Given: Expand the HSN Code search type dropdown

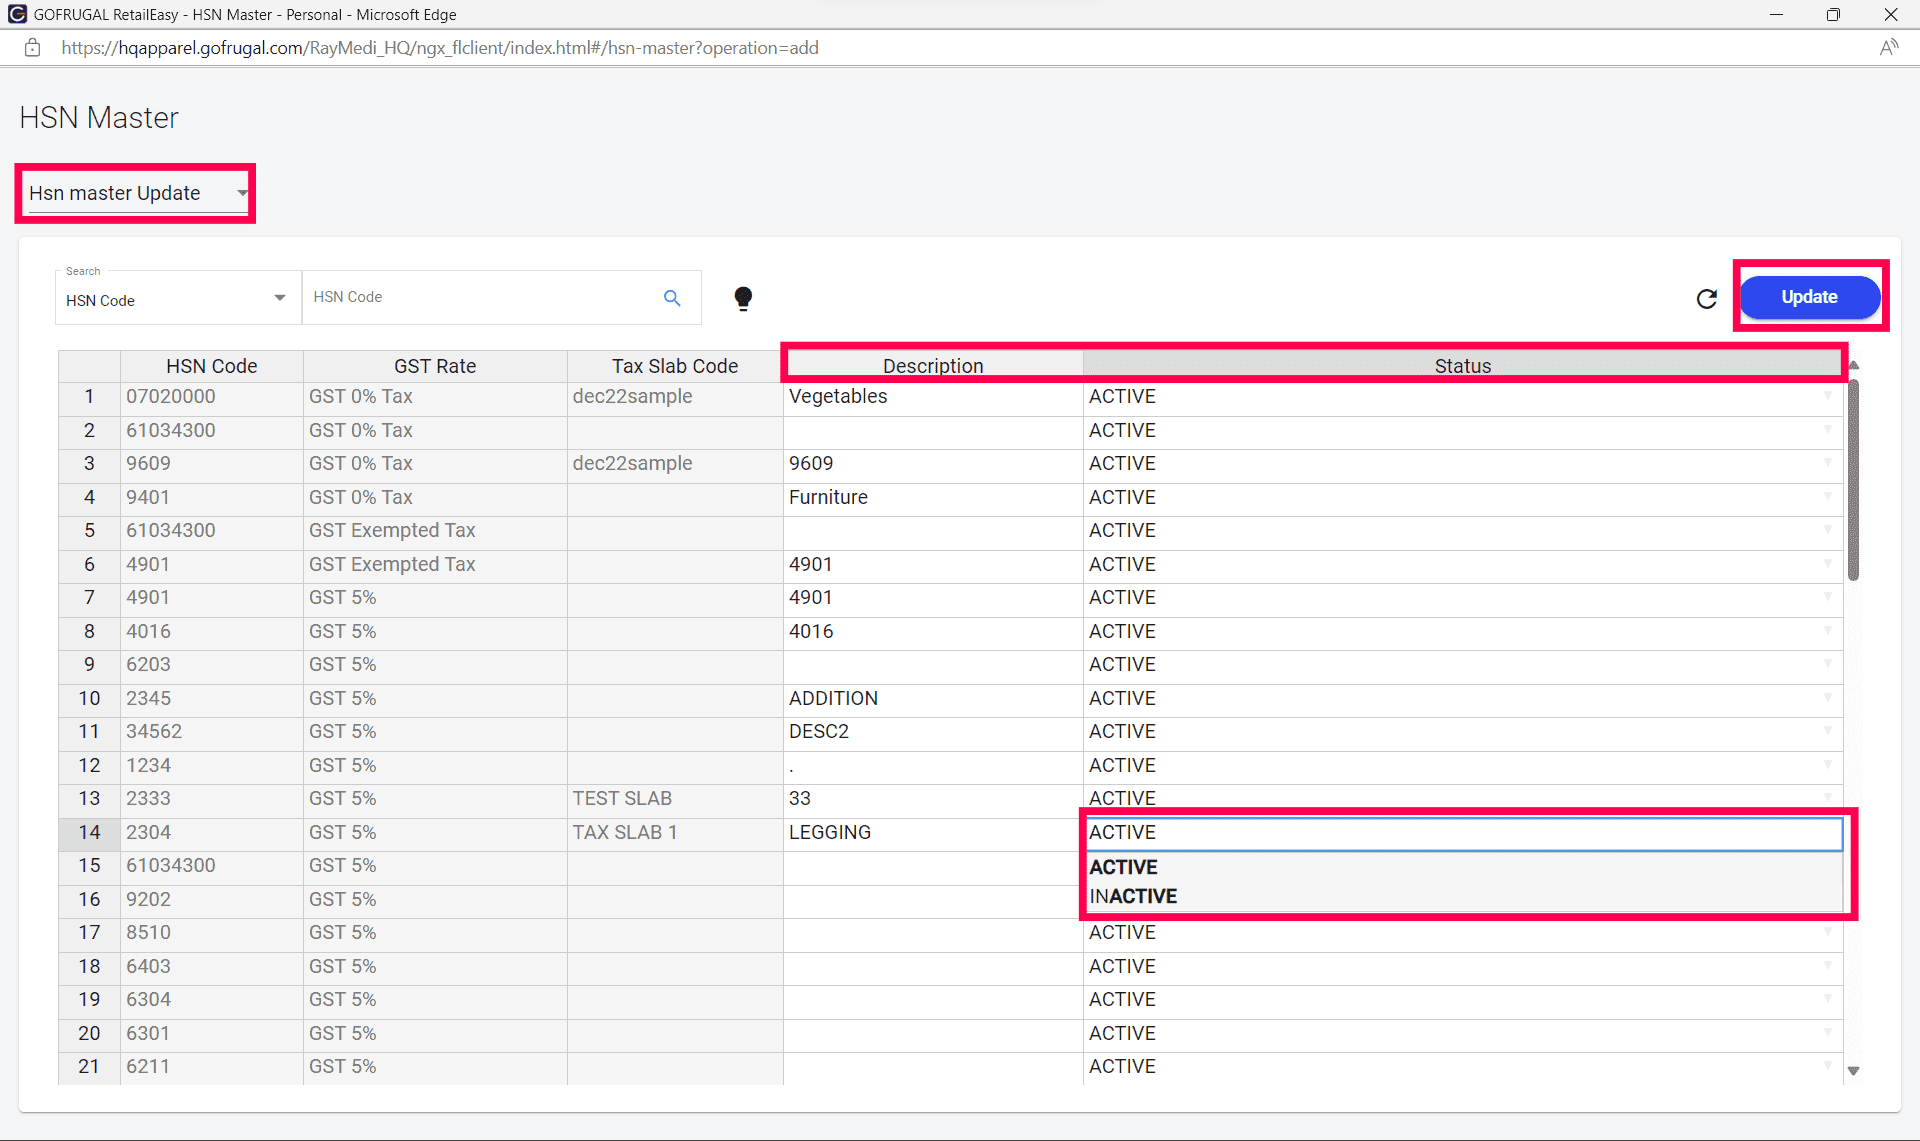Looking at the screenshot, I should [x=279, y=298].
